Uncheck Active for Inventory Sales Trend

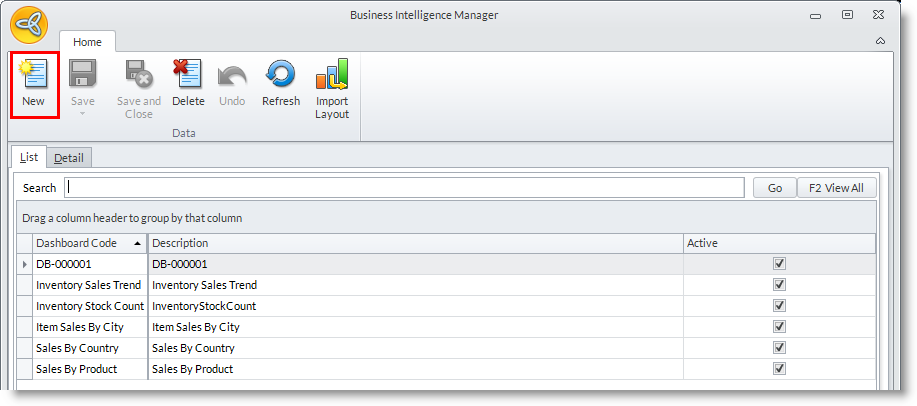(780, 285)
